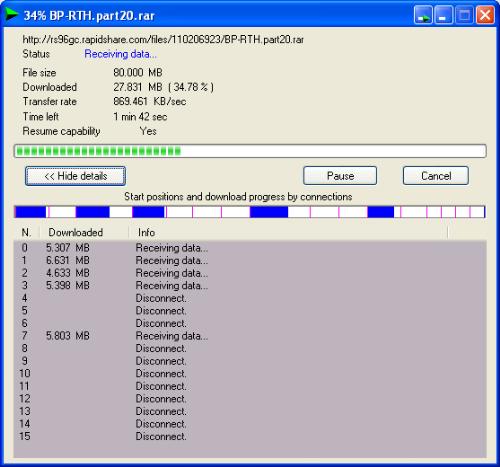Select connection 7 row with 5.803 MB
The image size is (500, 467).
(x=250, y=336)
